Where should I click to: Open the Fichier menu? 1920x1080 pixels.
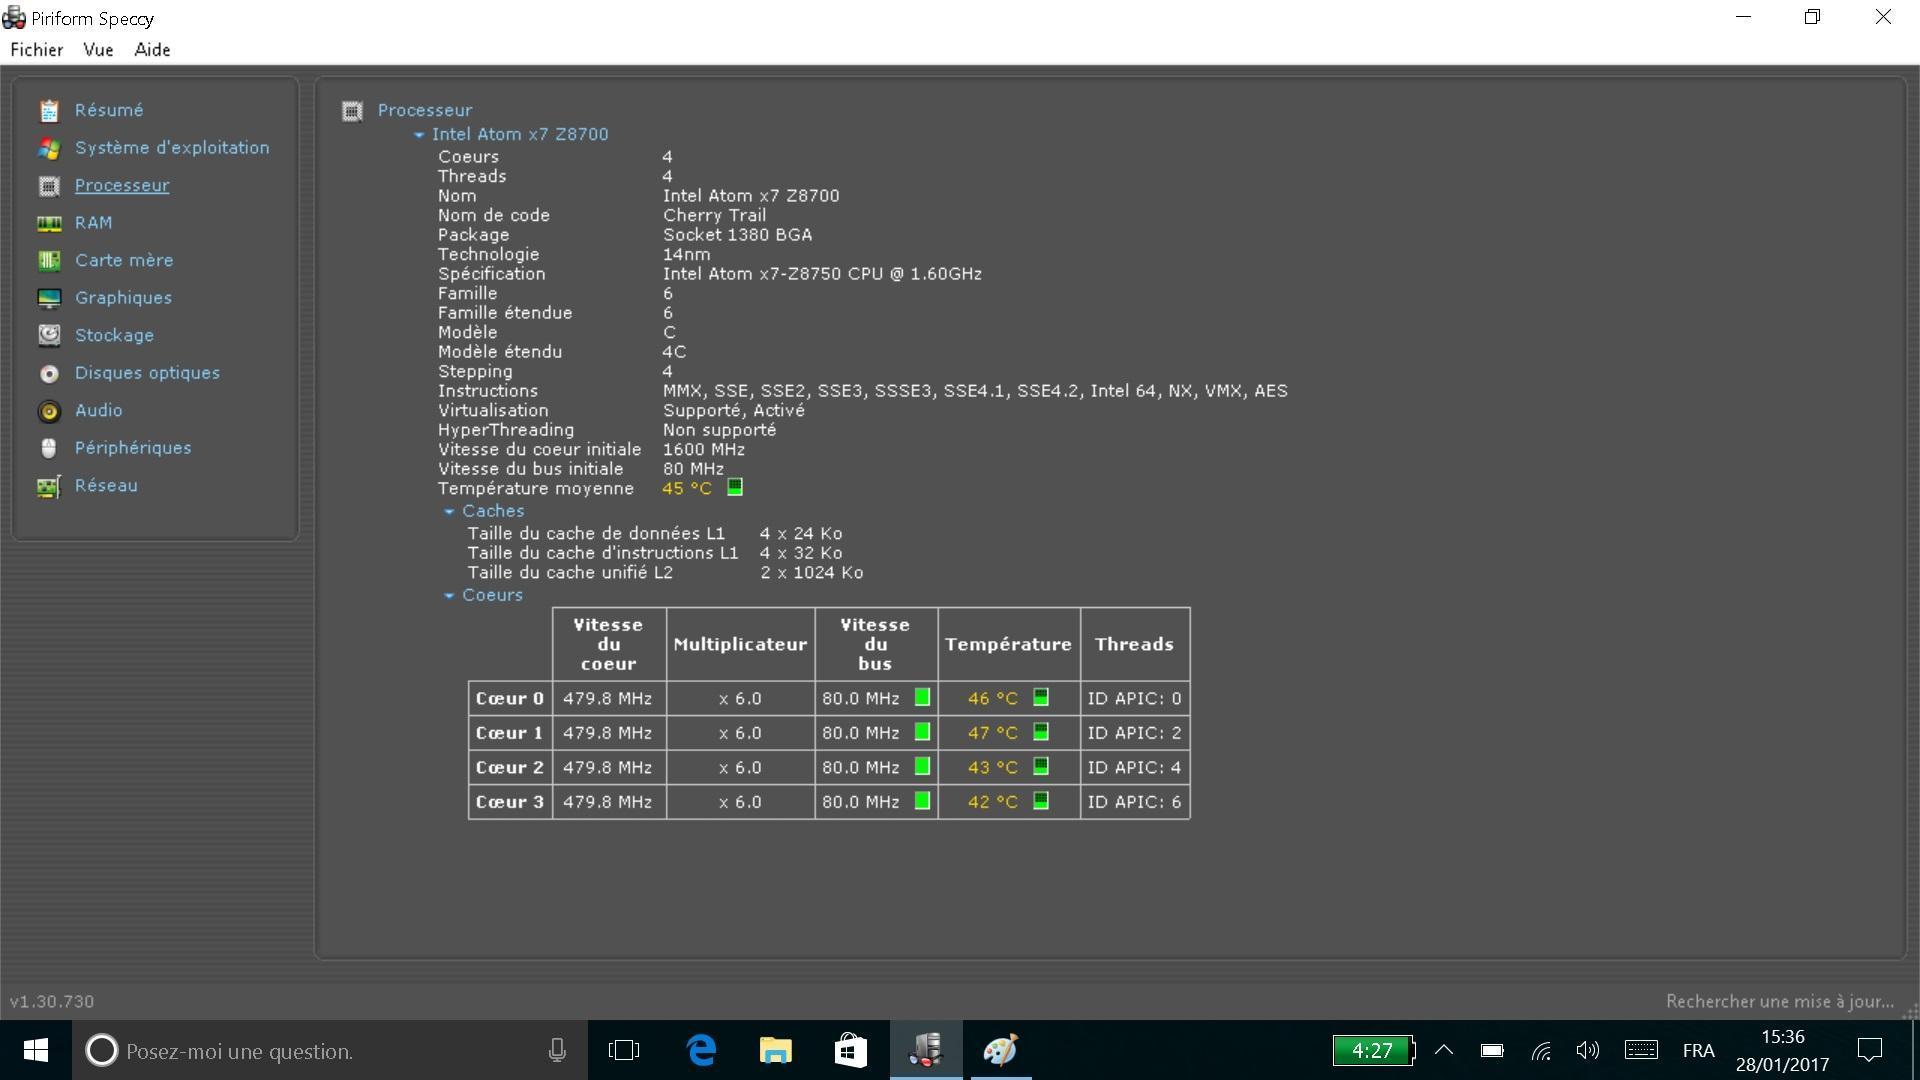pos(37,50)
